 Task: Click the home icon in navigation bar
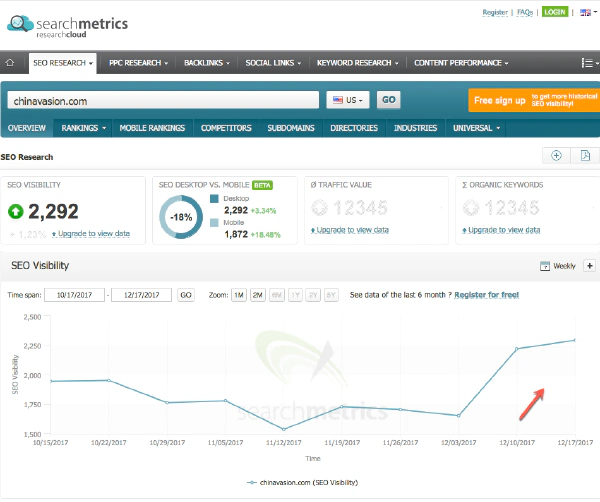coord(10,62)
